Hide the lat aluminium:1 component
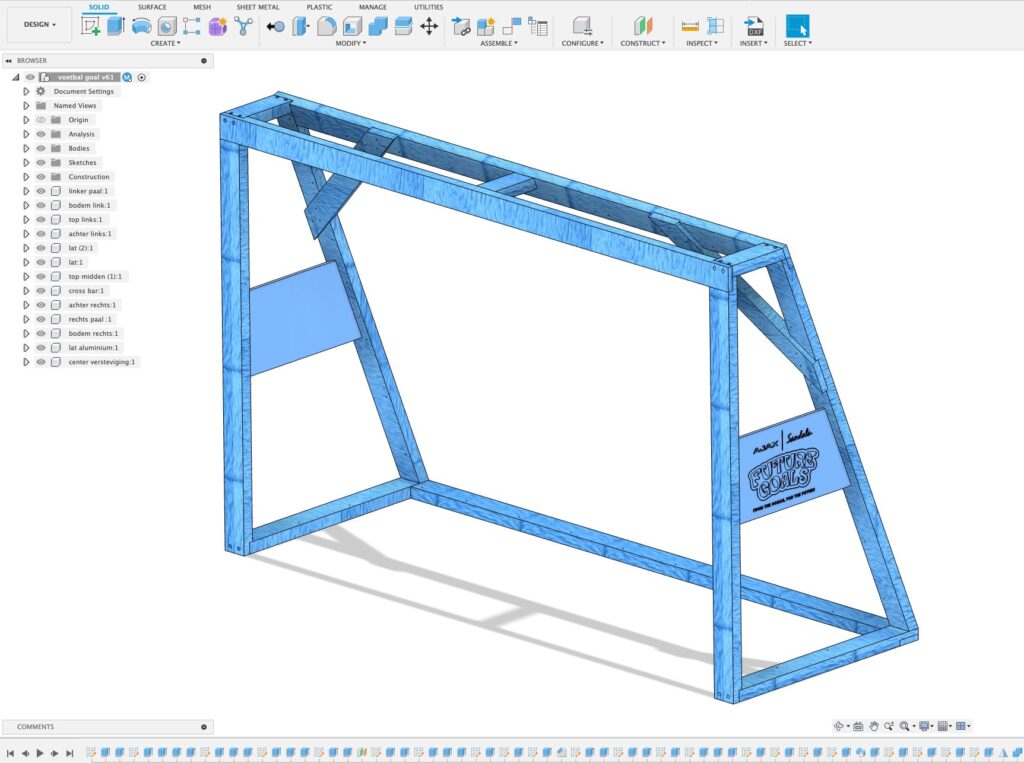1024x763 pixels. point(41,348)
